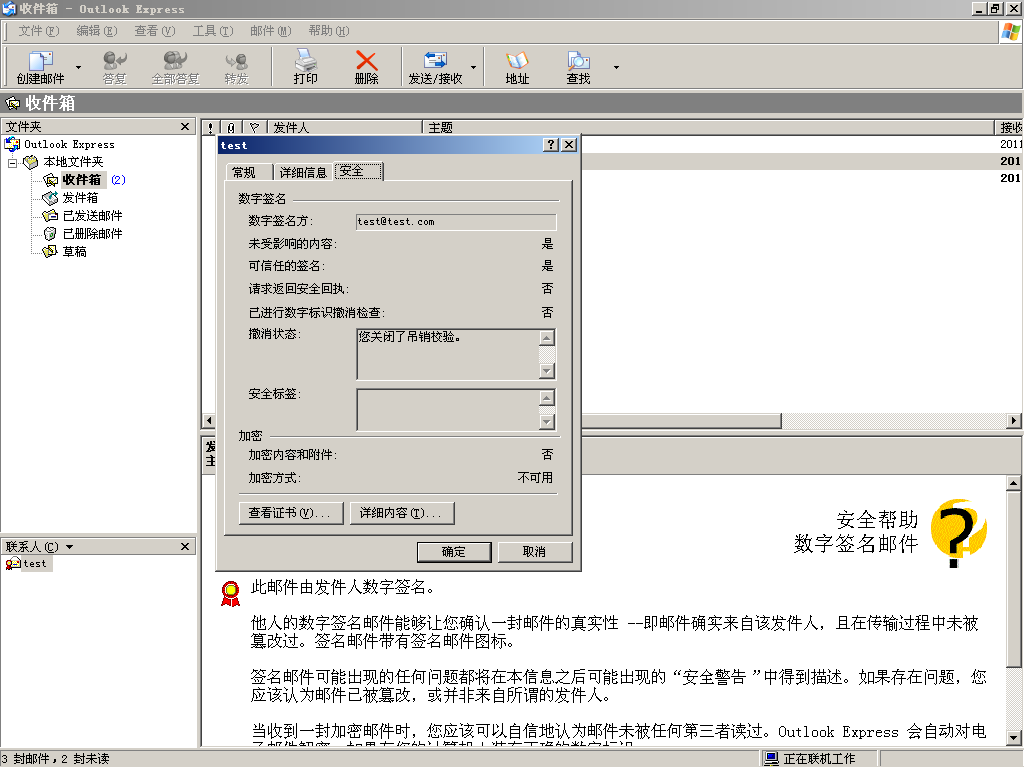
Task: Open the 文件(F) menu
Action: point(39,31)
